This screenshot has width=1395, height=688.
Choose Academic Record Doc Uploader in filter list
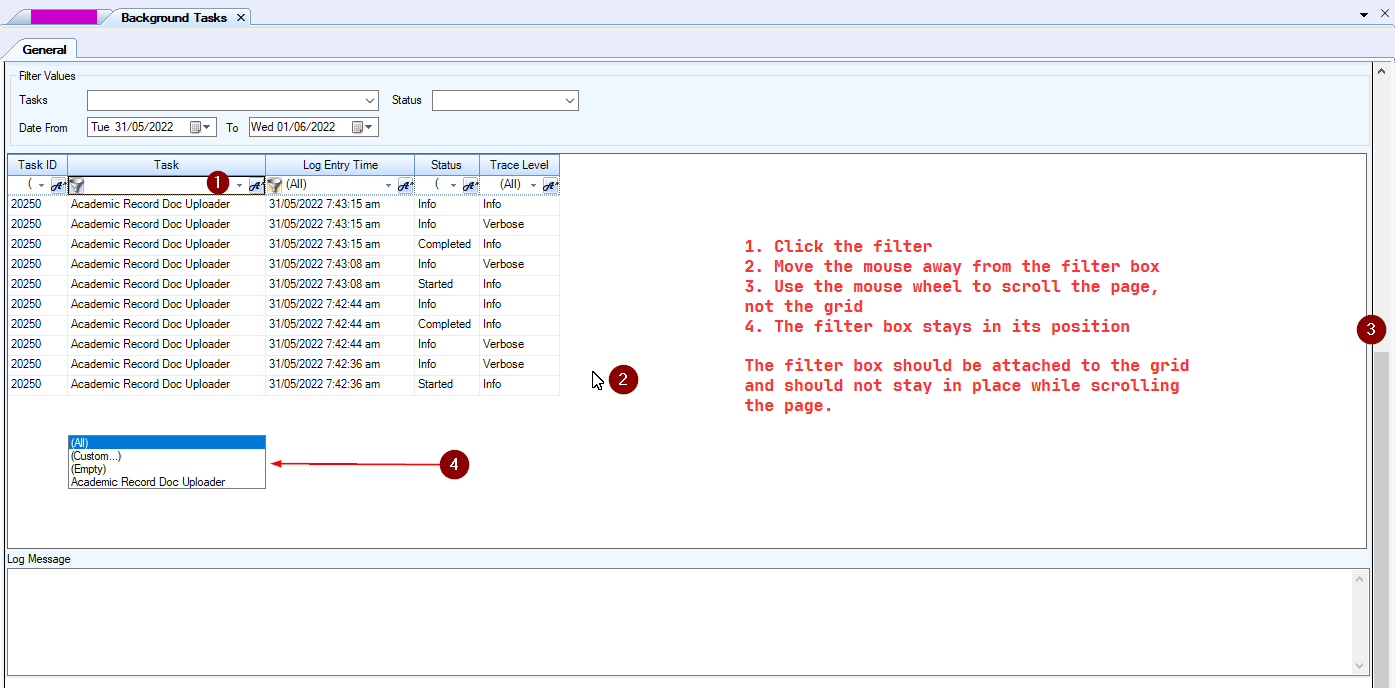point(148,482)
